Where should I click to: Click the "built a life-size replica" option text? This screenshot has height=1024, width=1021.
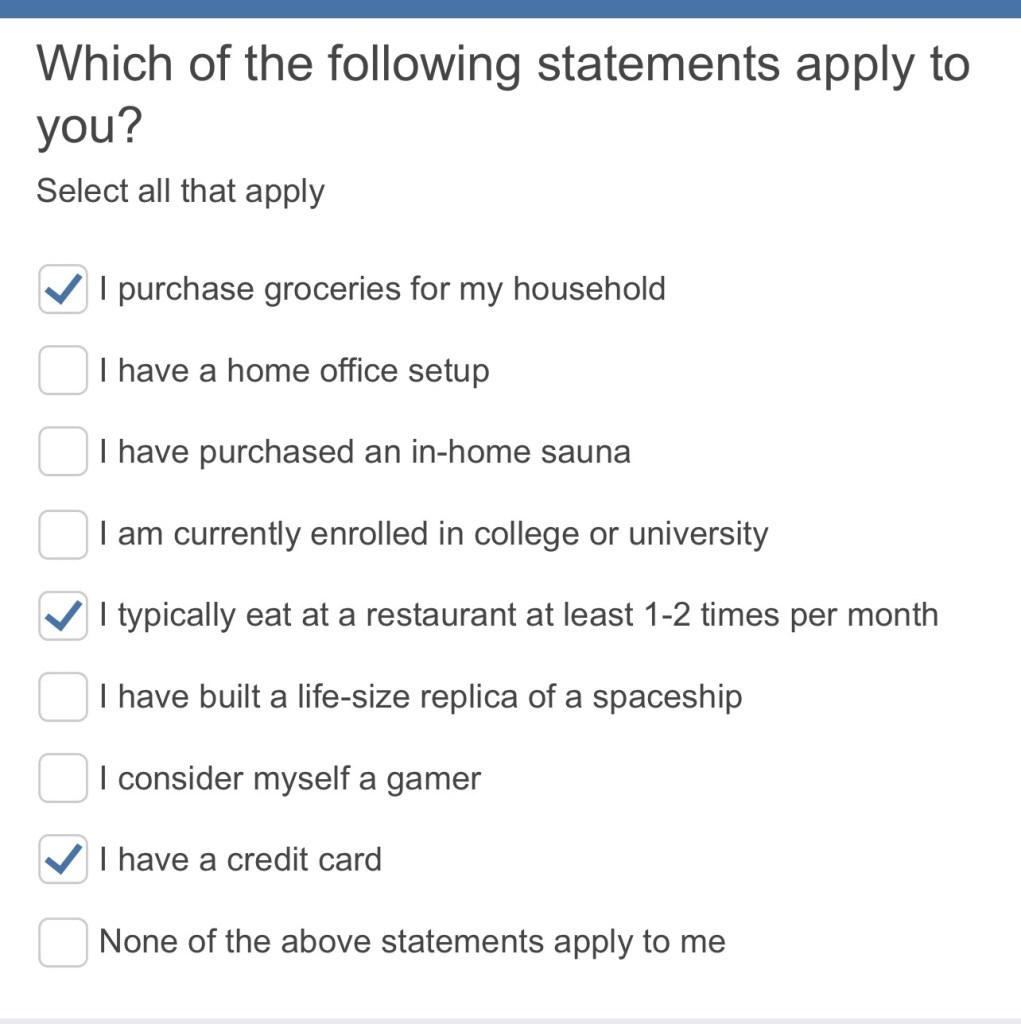[421, 697]
